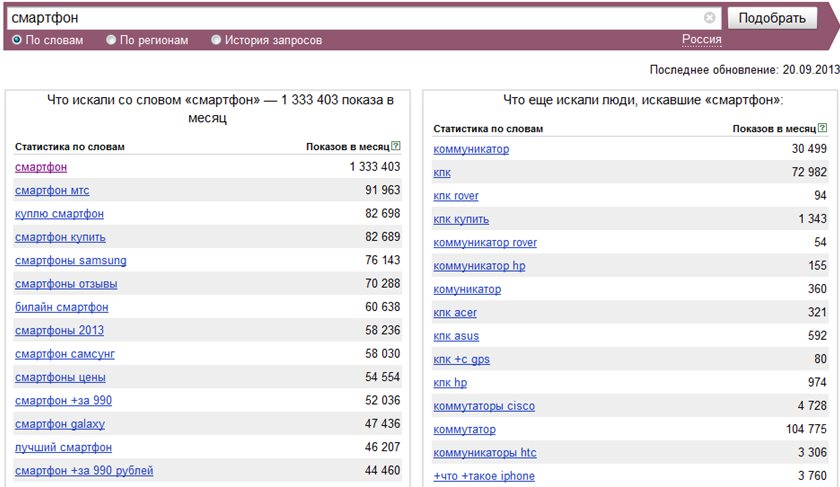The image size is (840, 487).
Task: Open the 'коммуникатор rover' link
Action: 485,243
